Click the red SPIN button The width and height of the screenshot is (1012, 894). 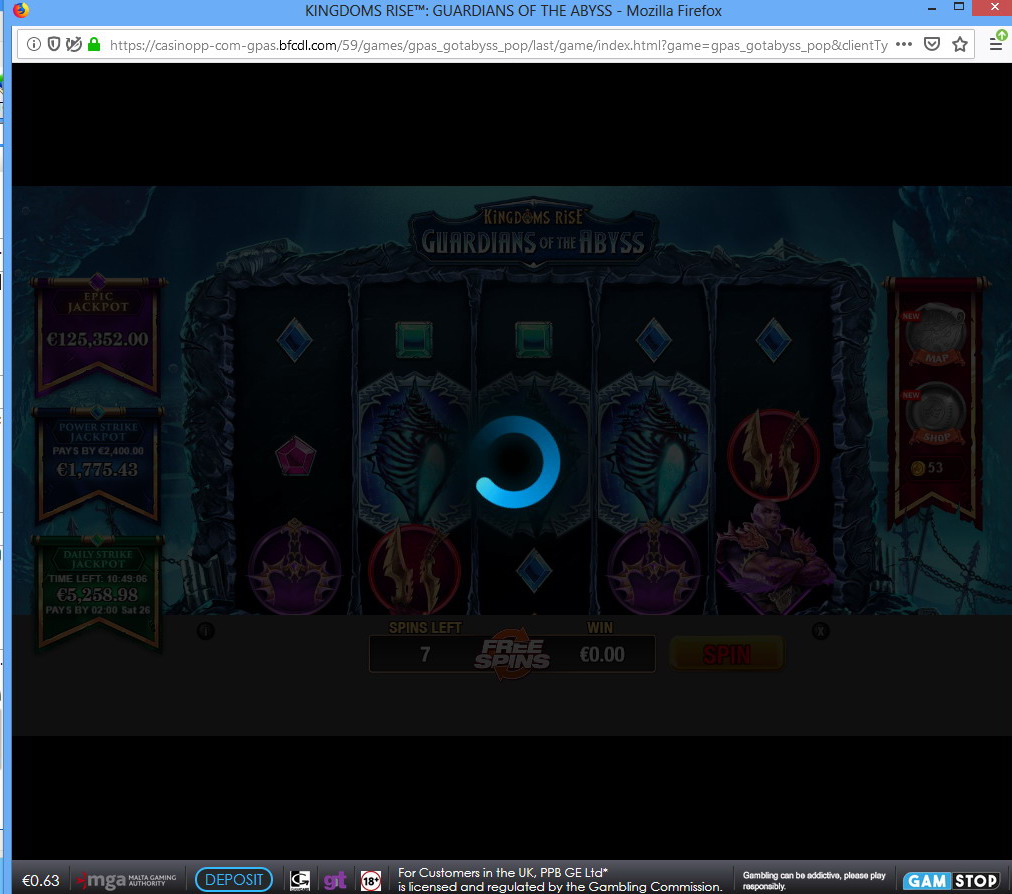pos(727,654)
